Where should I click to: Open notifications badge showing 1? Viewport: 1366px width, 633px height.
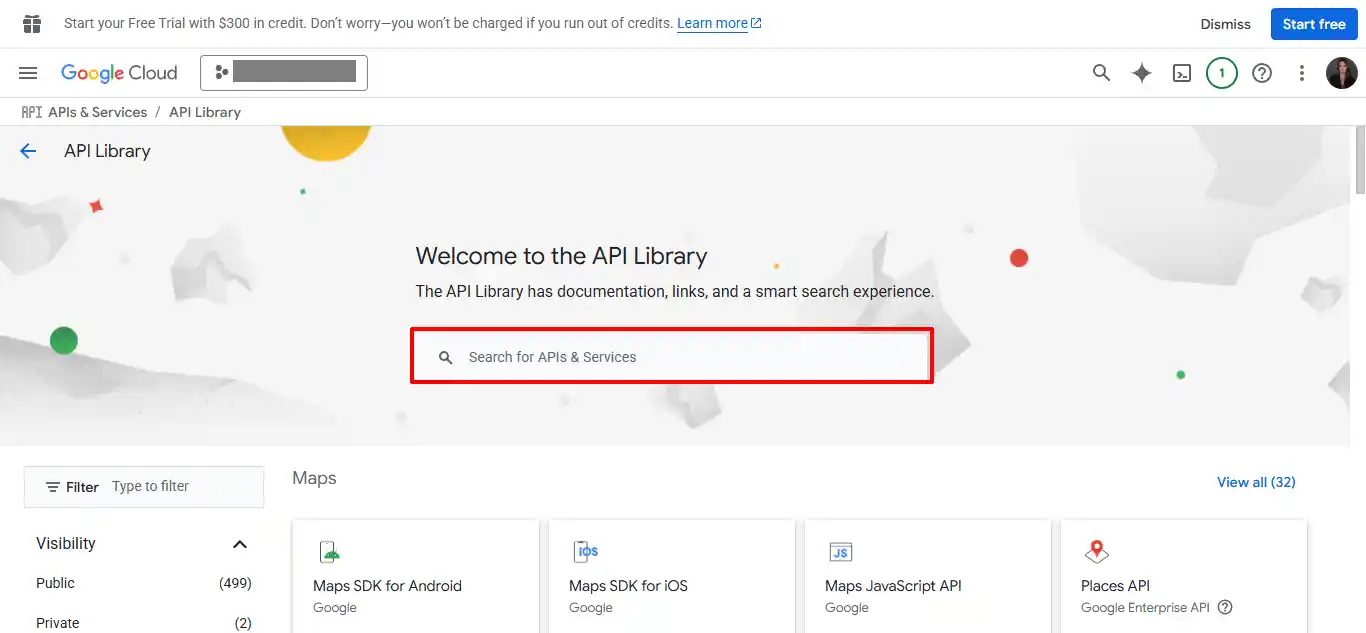1222,73
